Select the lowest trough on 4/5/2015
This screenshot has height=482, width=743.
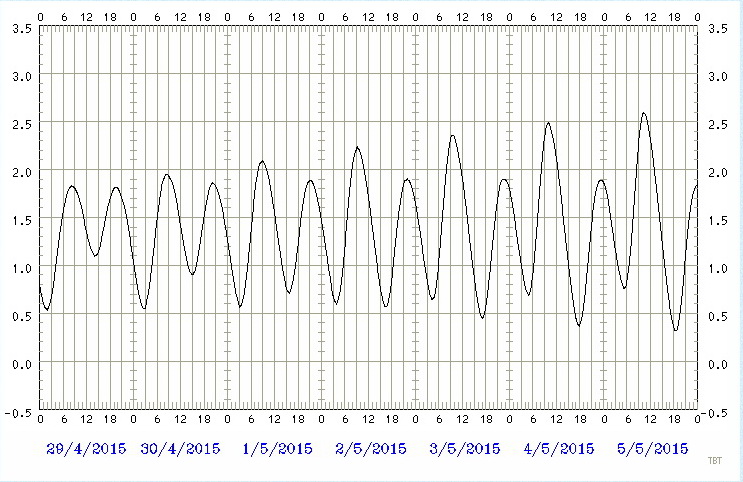coord(579,325)
